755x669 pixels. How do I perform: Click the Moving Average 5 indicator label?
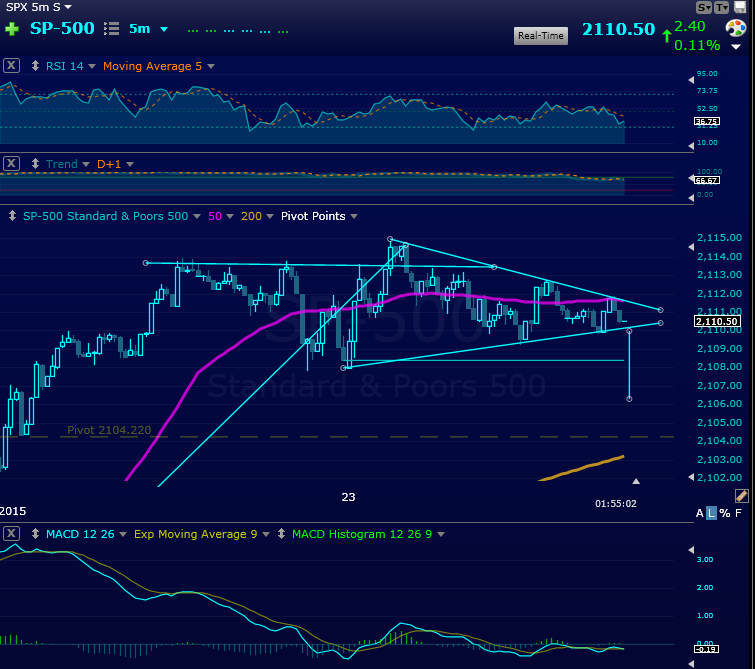[x=152, y=66]
